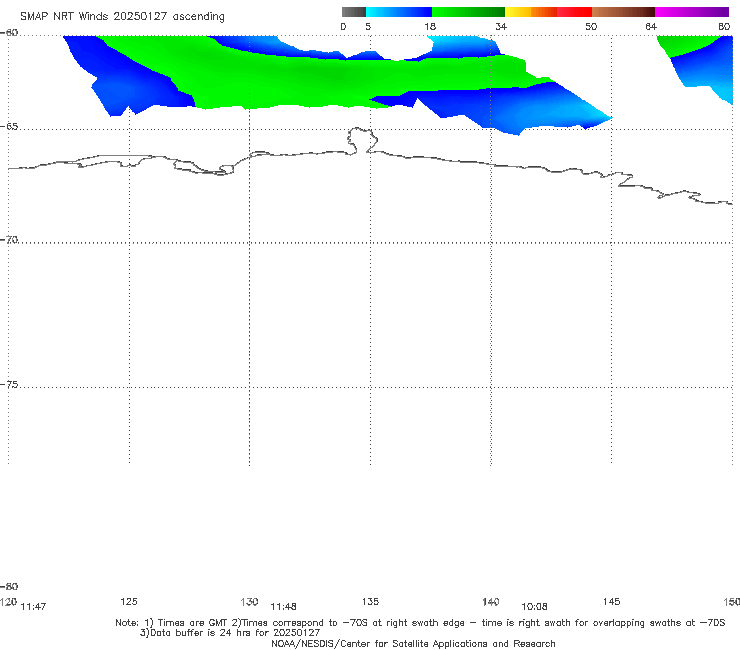Click the latitude label '-70'
The height and width of the screenshot is (650, 740).
tap(9, 240)
